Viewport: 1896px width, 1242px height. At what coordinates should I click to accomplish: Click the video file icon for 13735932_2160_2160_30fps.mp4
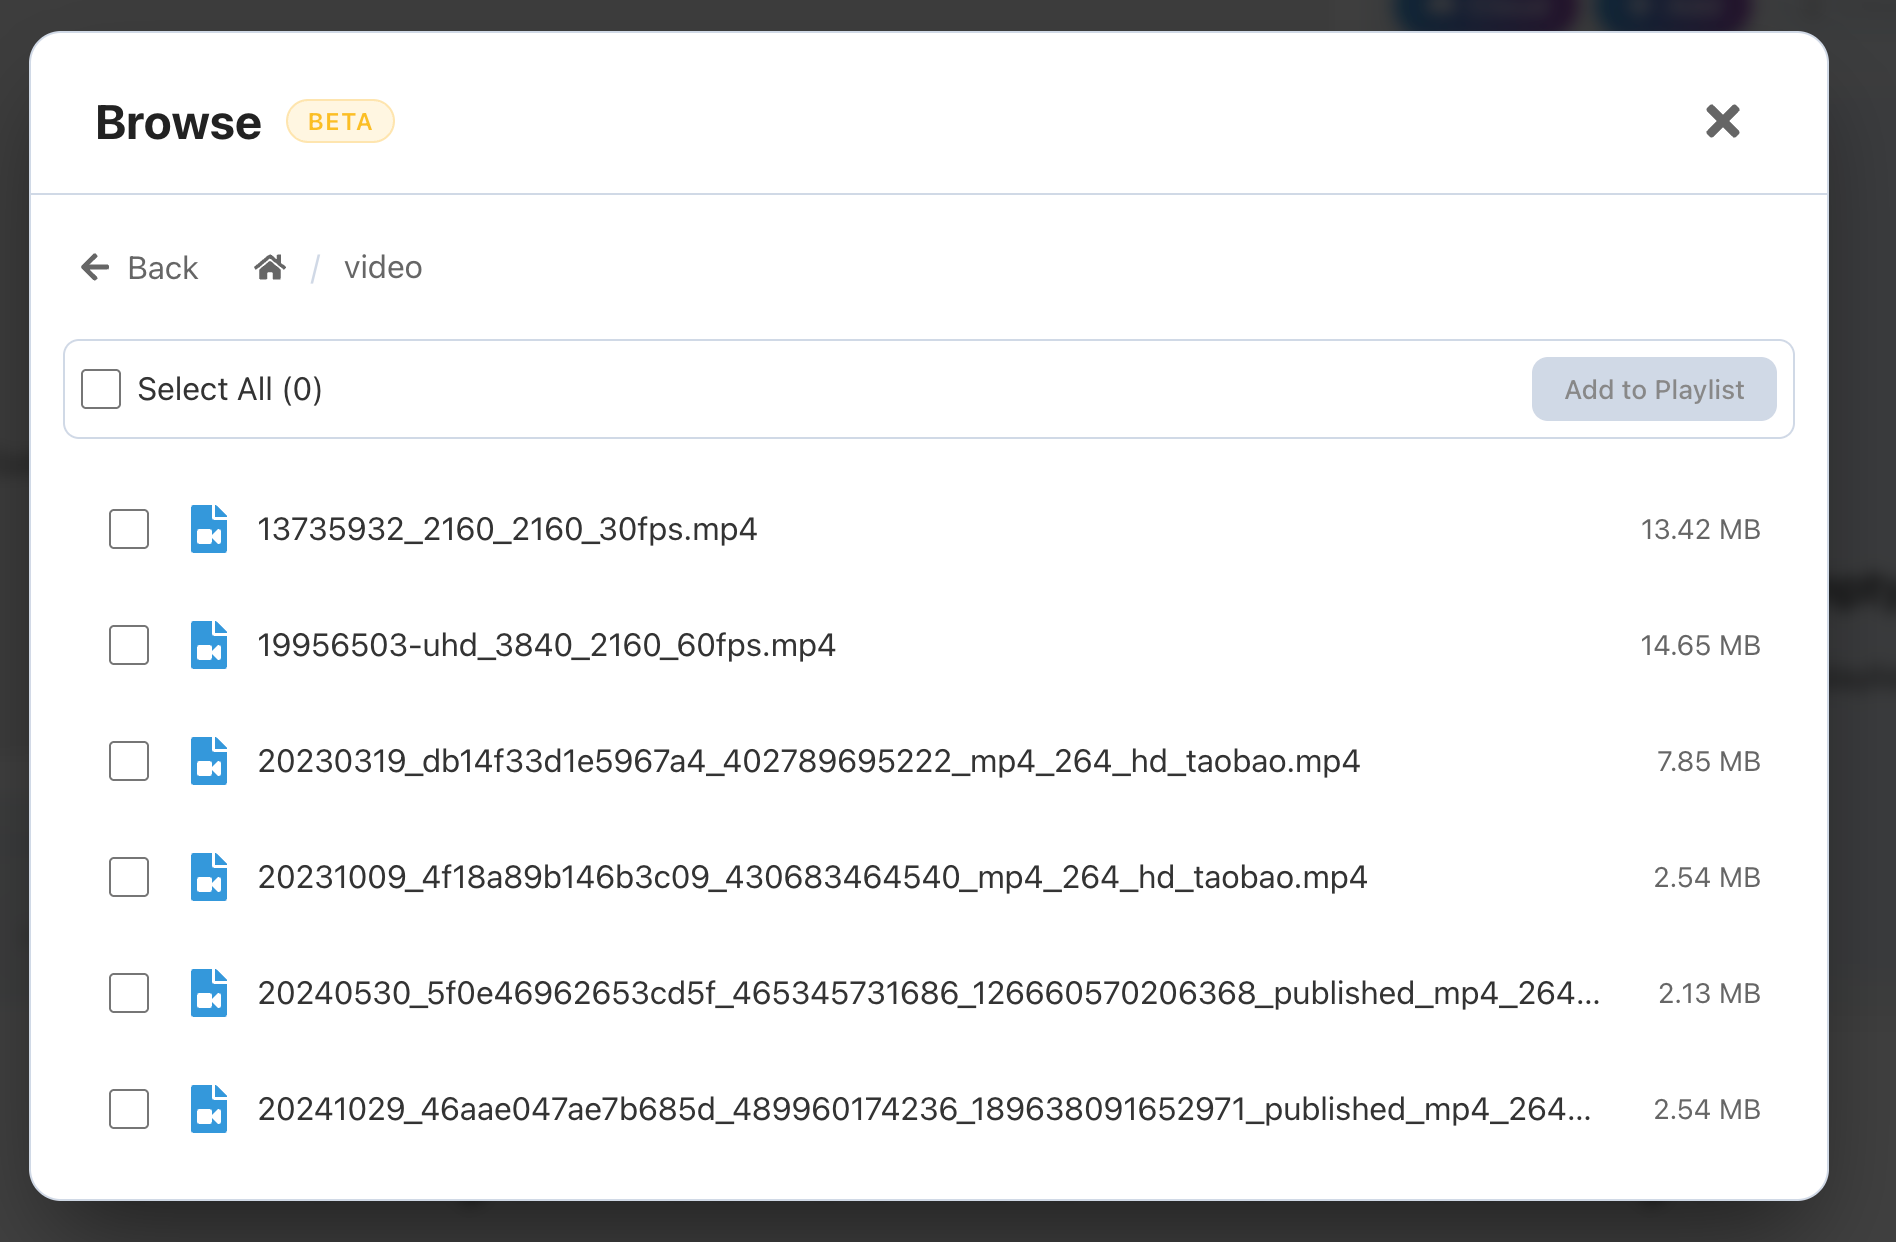point(209,529)
